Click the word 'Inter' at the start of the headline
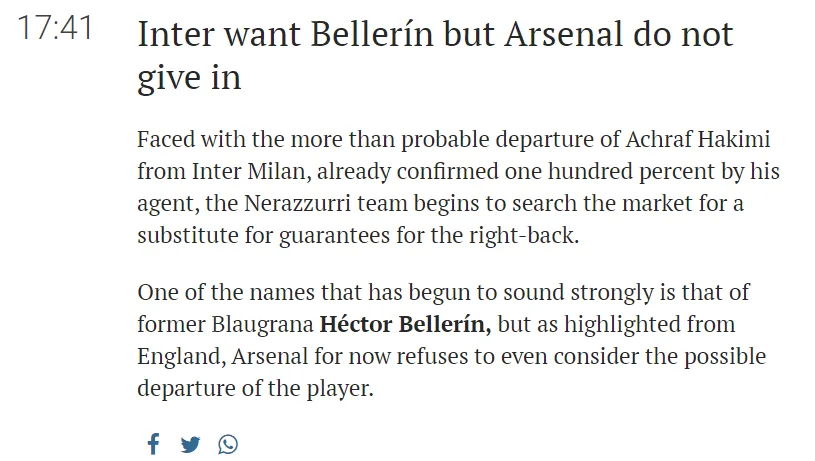The width and height of the screenshot is (815, 461). pos(170,36)
